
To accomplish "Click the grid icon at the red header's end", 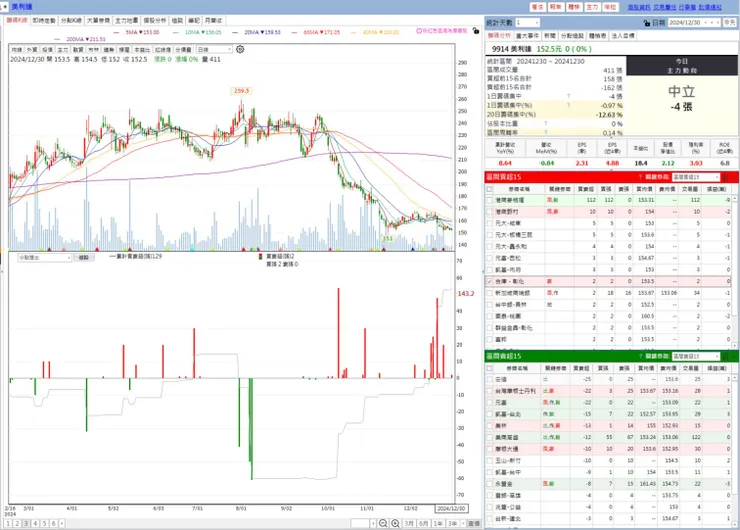I will 725,177.
